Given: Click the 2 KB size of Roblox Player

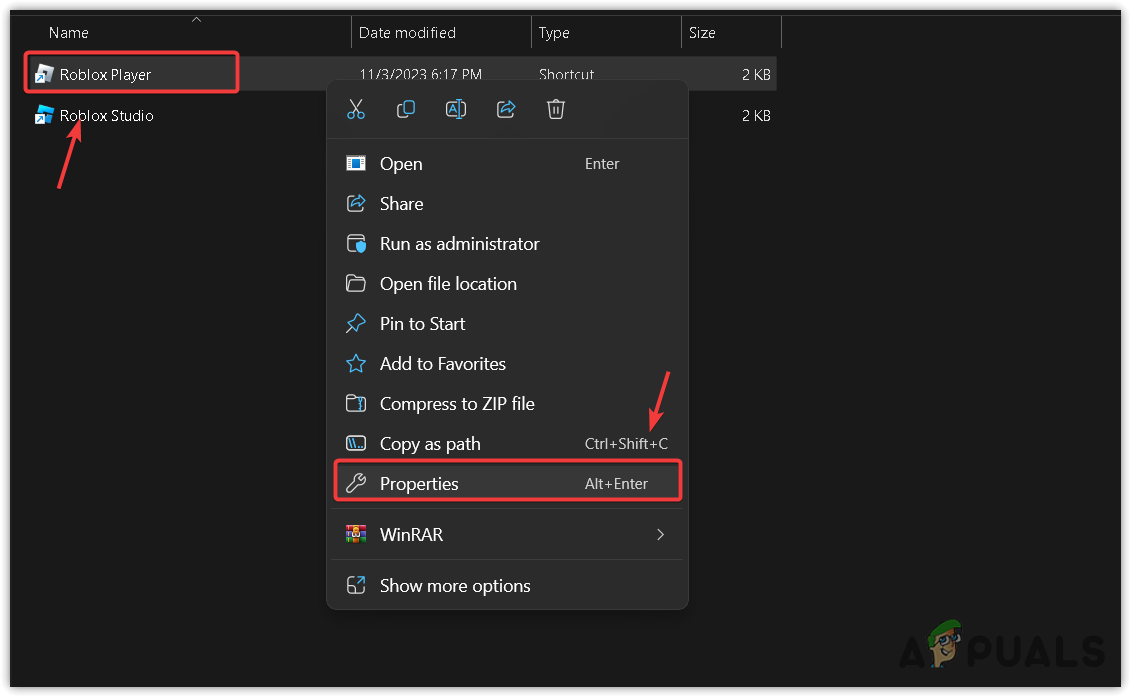Looking at the screenshot, I should [756, 74].
